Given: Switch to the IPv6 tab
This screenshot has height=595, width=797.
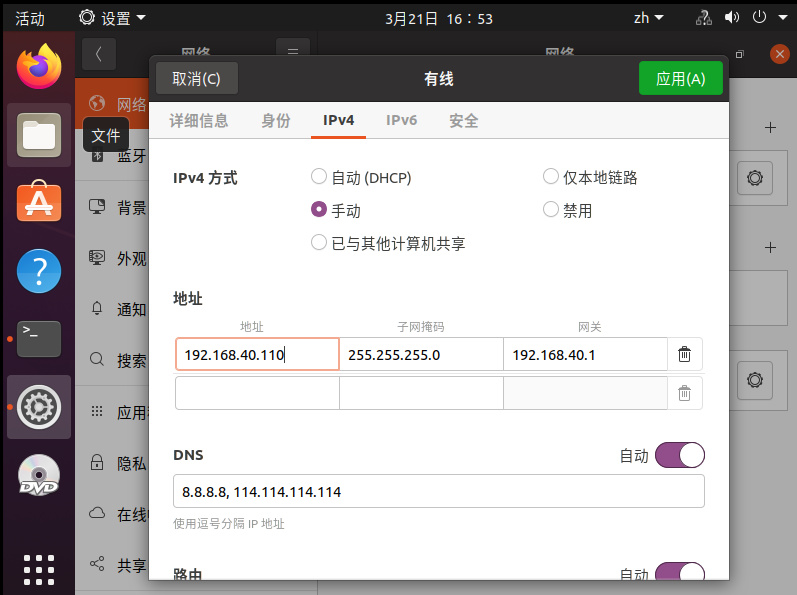Looking at the screenshot, I should [401, 120].
